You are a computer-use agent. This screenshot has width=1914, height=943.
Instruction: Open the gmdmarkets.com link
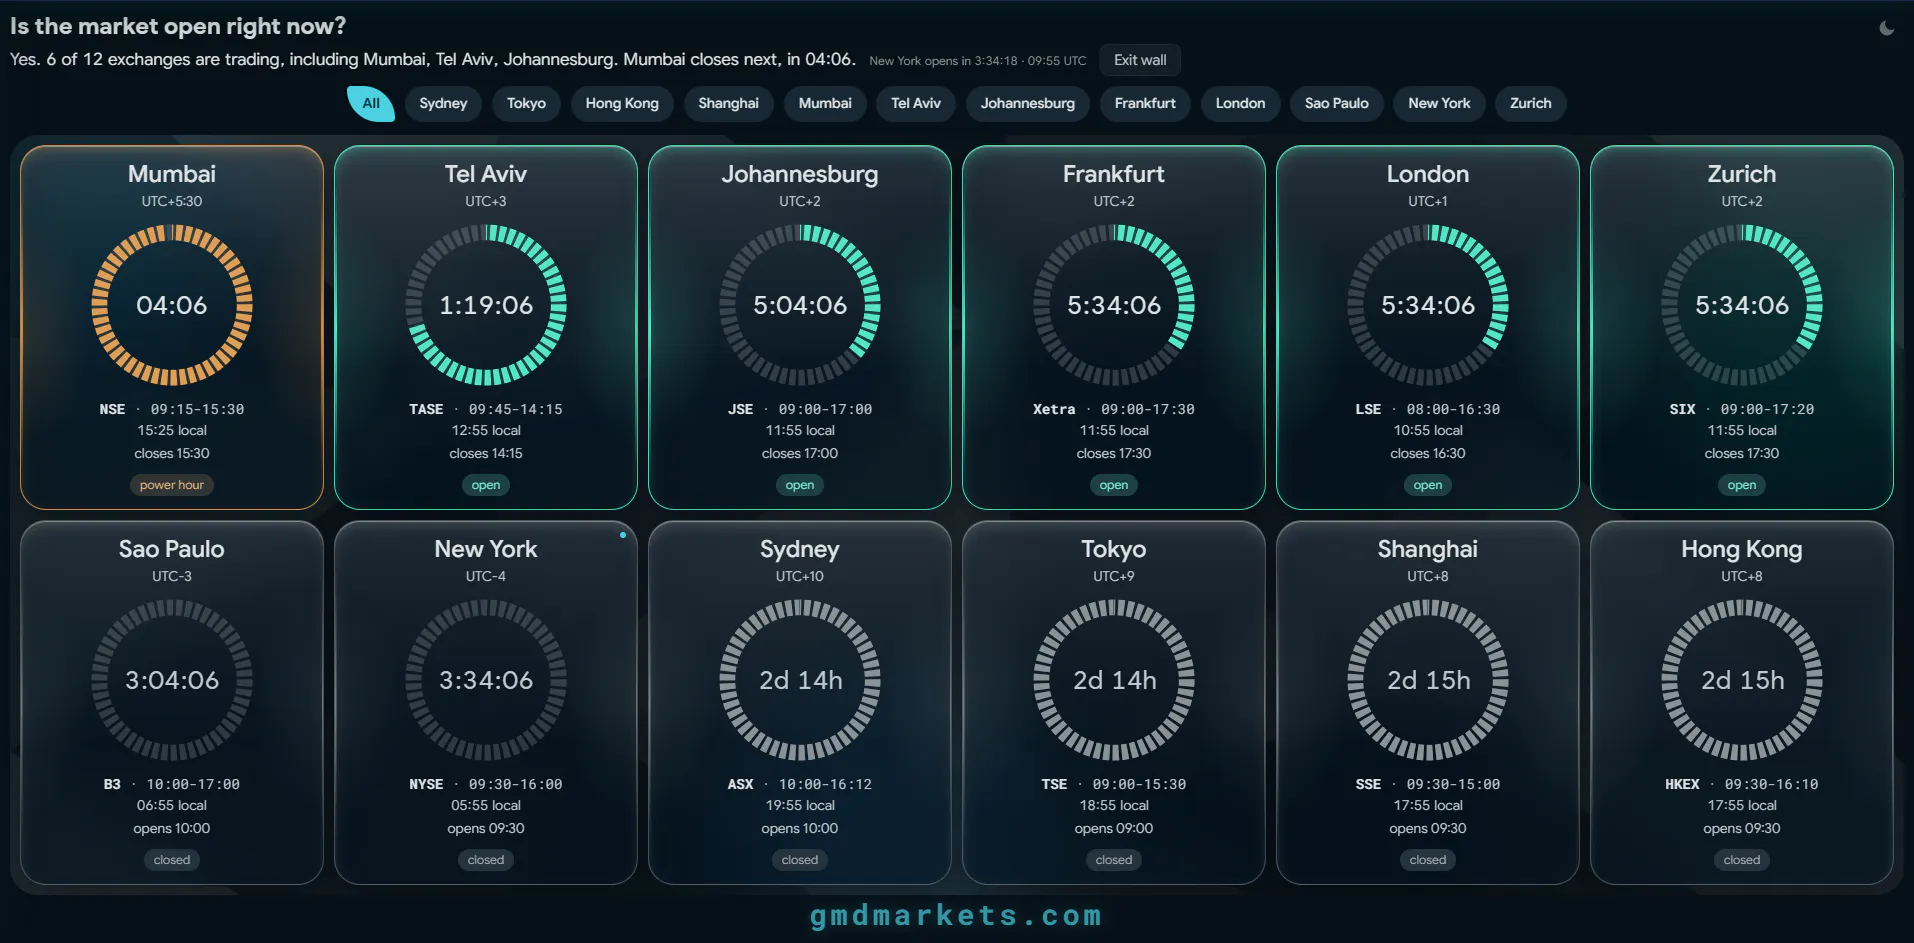coord(956,915)
